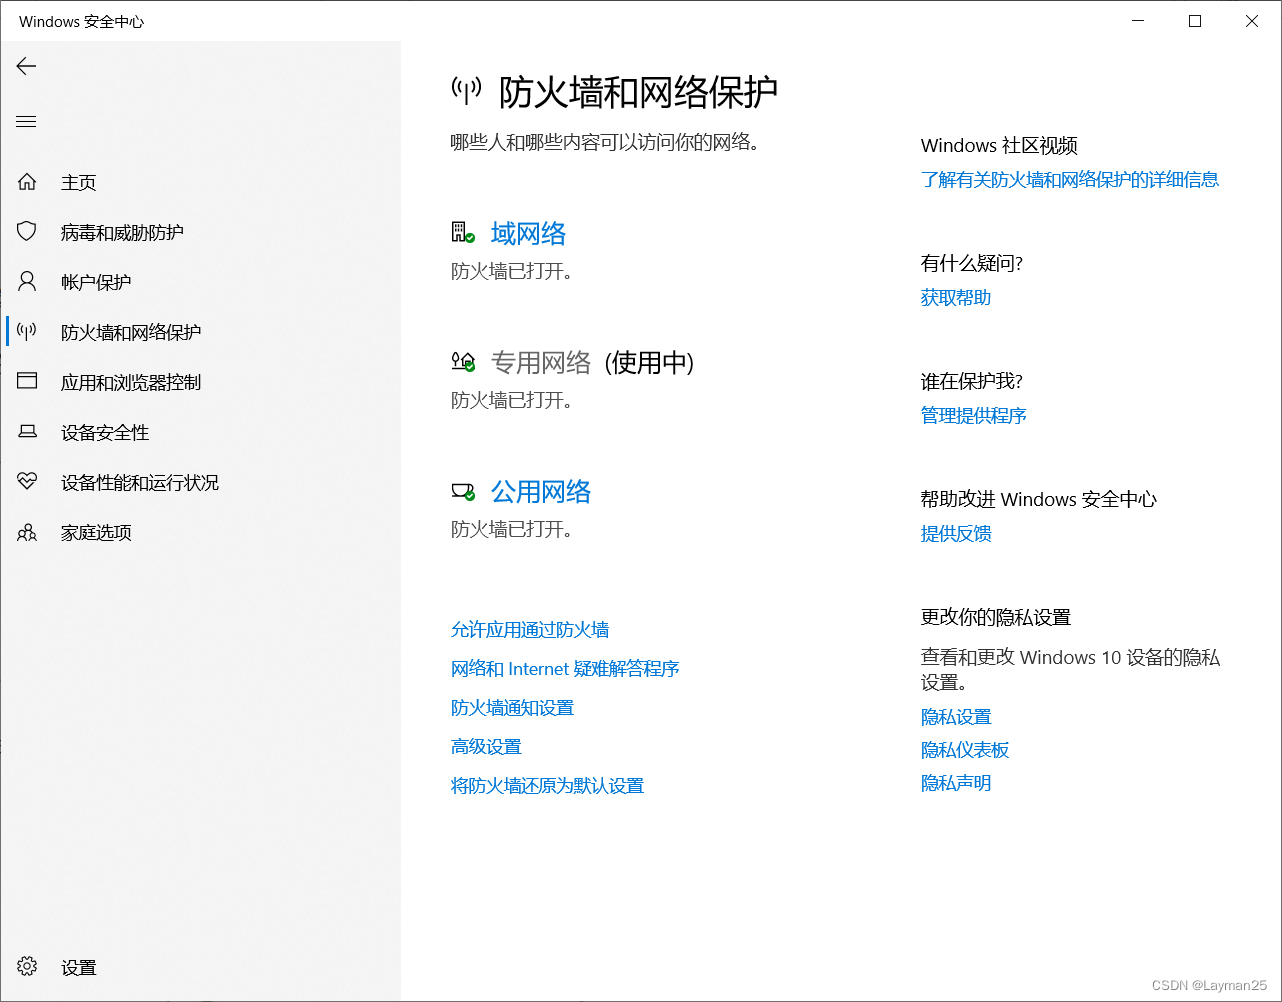Click the 查看和更改 Windows 10 设备的隐私设置 description
The image size is (1282, 1002).
[1070, 669]
